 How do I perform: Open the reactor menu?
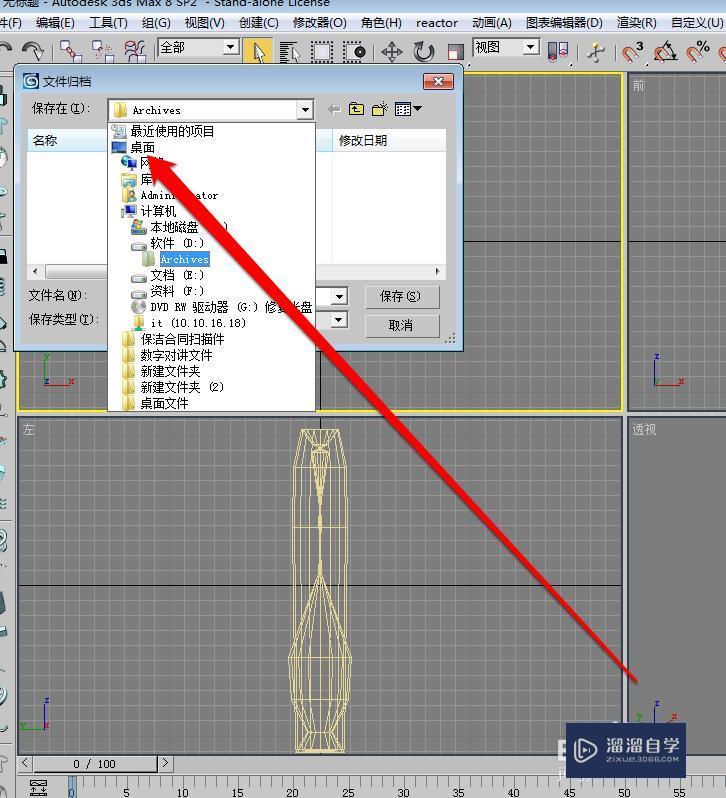pyautogui.click(x=437, y=23)
